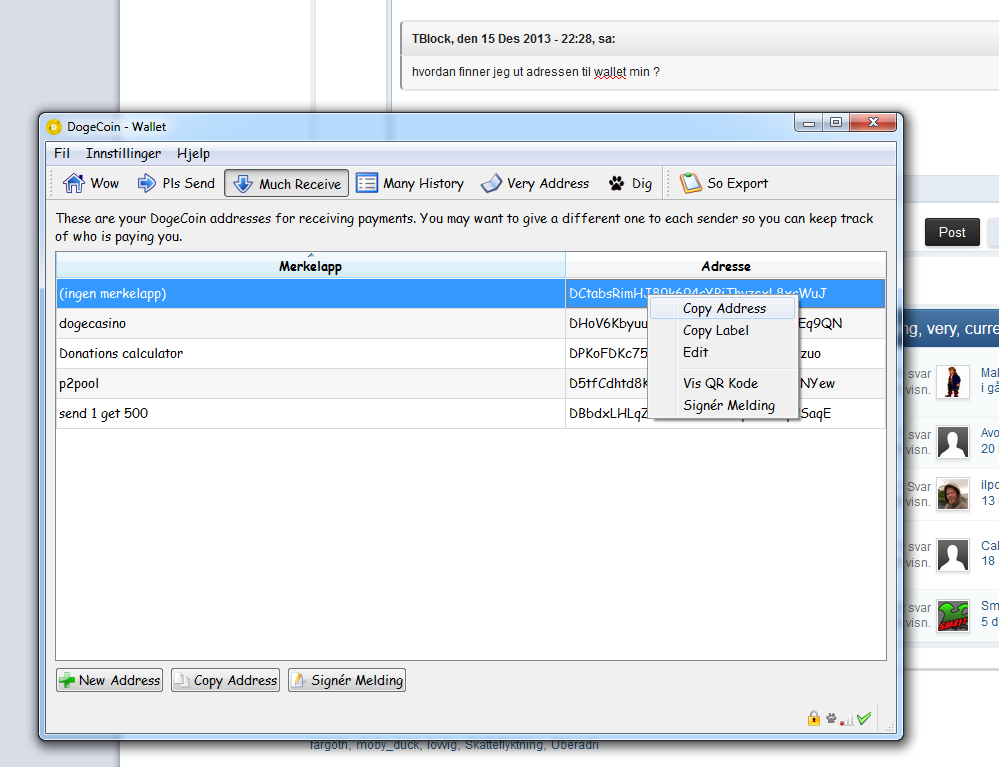The height and width of the screenshot is (767, 999).
Task: Click the So Export button
Action: tap(723, 183)
